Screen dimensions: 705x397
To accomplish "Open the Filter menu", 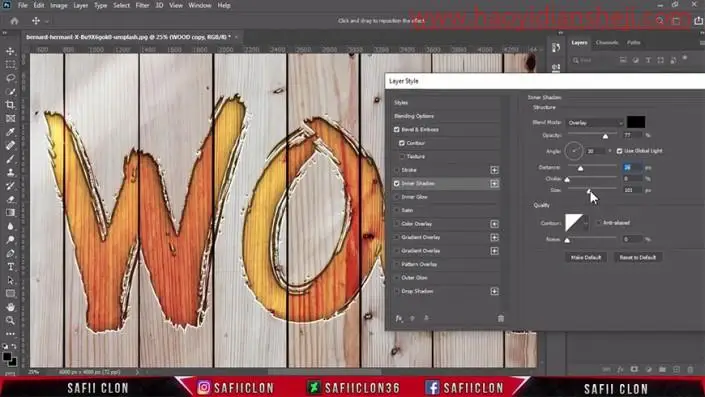I will [142, 5].
